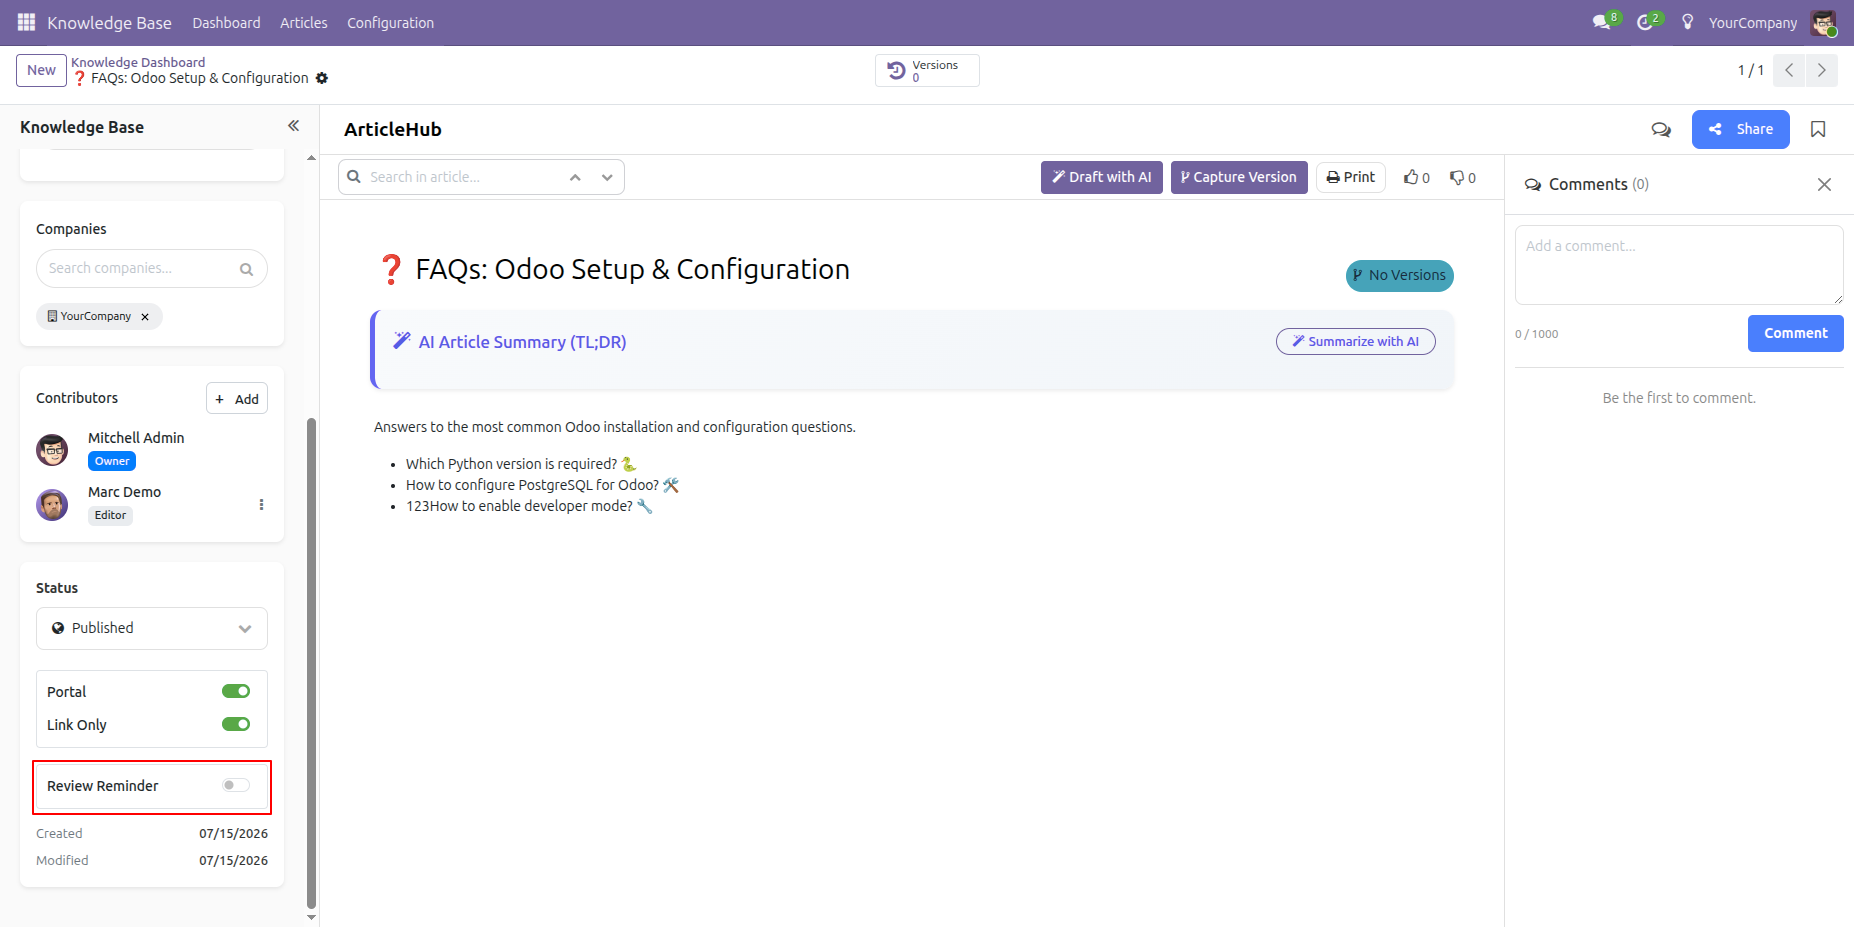Toggle the comments panel chat icon
The image size is (1854, 927).
point(1661,129)
